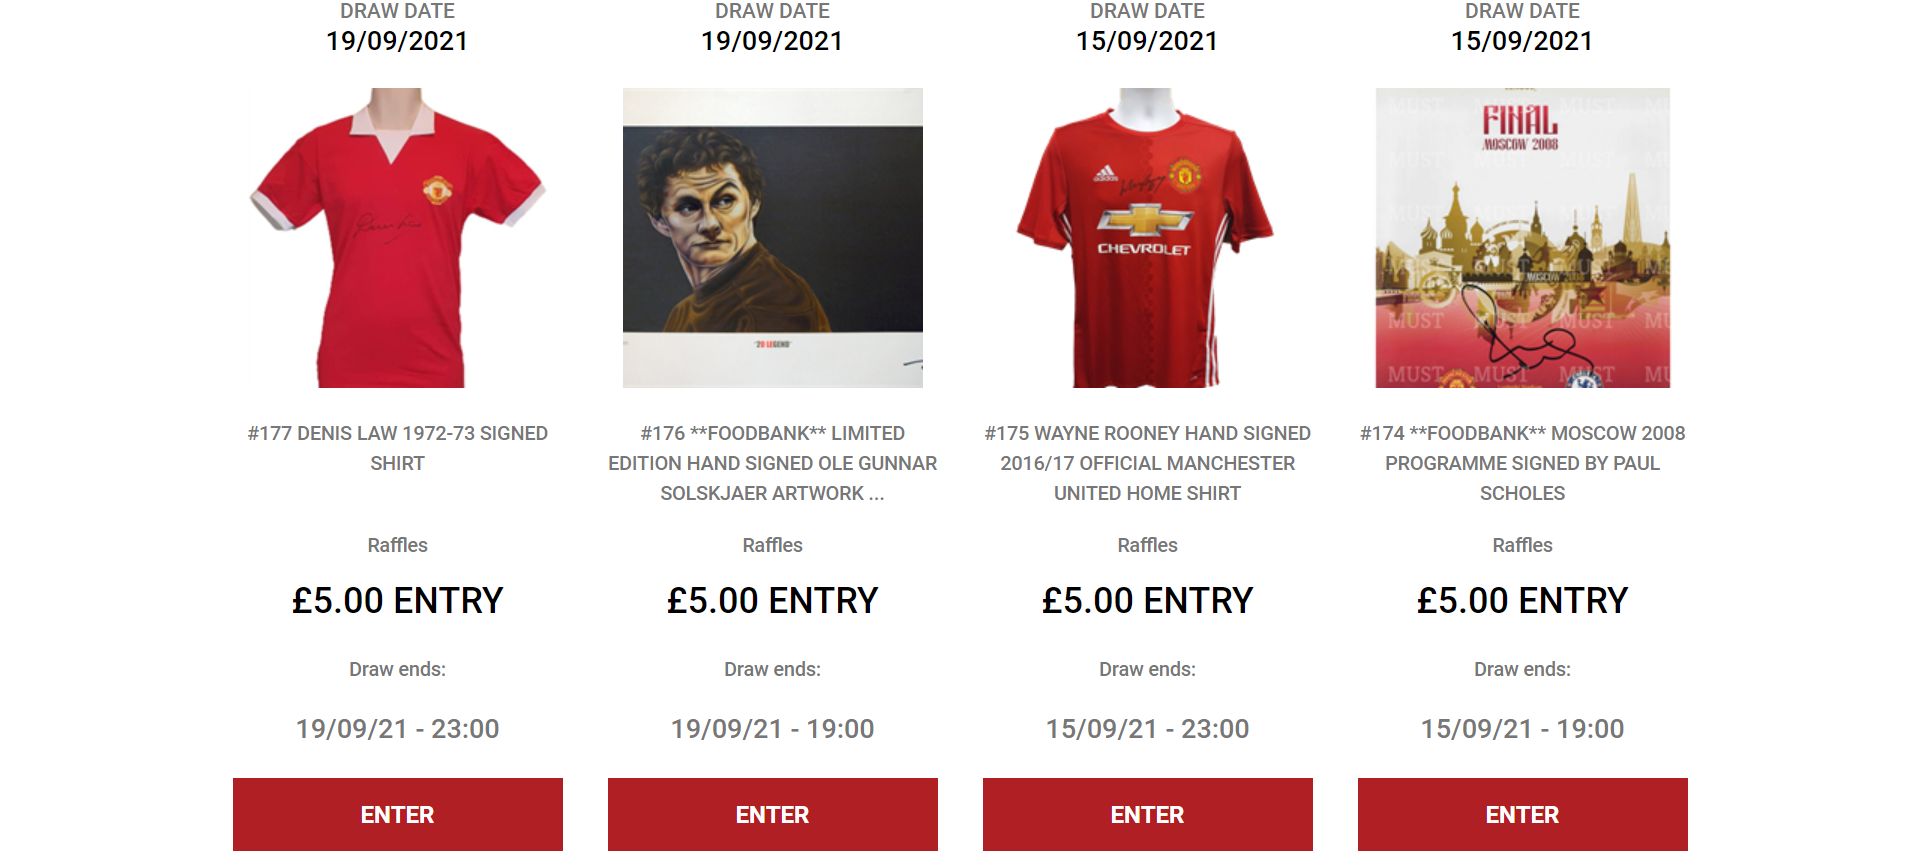Image resolution: width=1920 pixels, height=866 pixels.
Task: Click Raffles category under Denis Law shirt
Action: click(397, 545)
